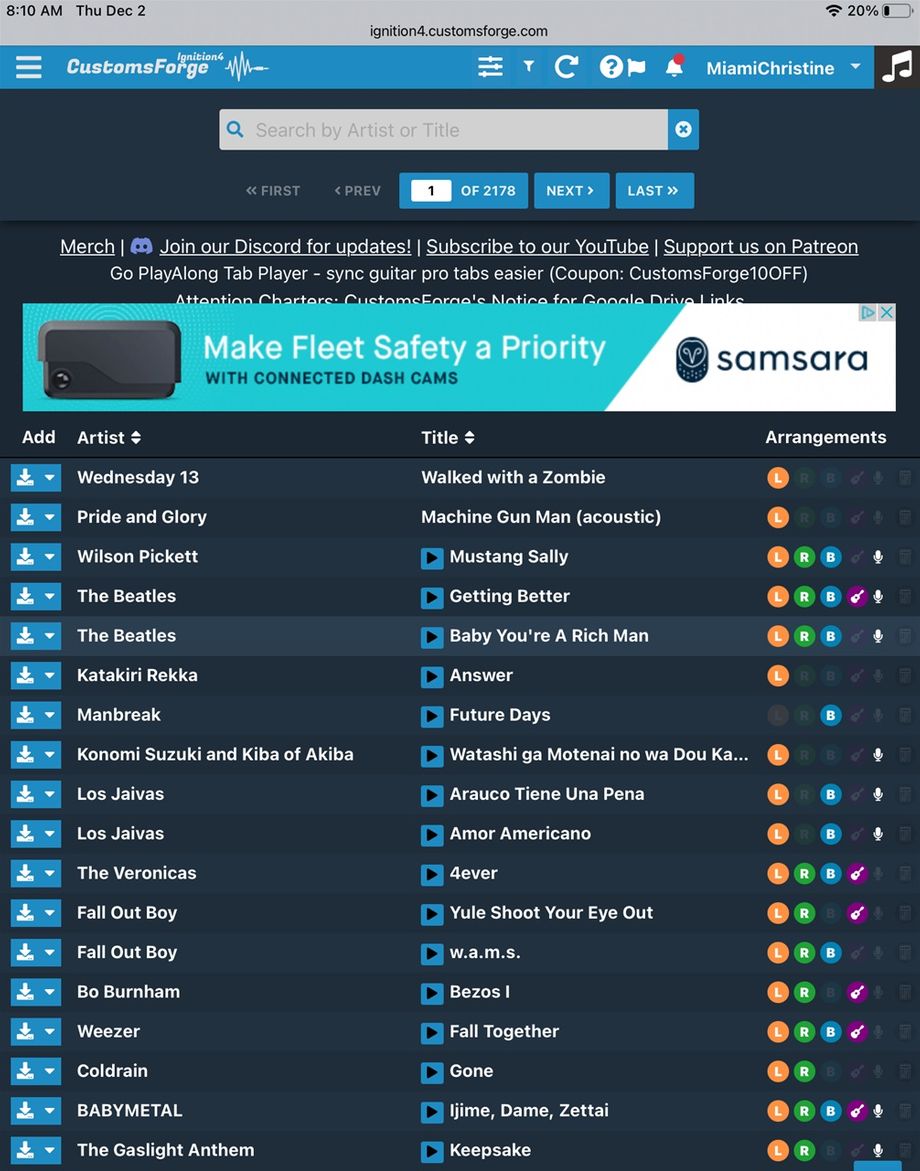Click the Discord logo icon
This screenshot has width=920, height=1171.
coord(141,246)
